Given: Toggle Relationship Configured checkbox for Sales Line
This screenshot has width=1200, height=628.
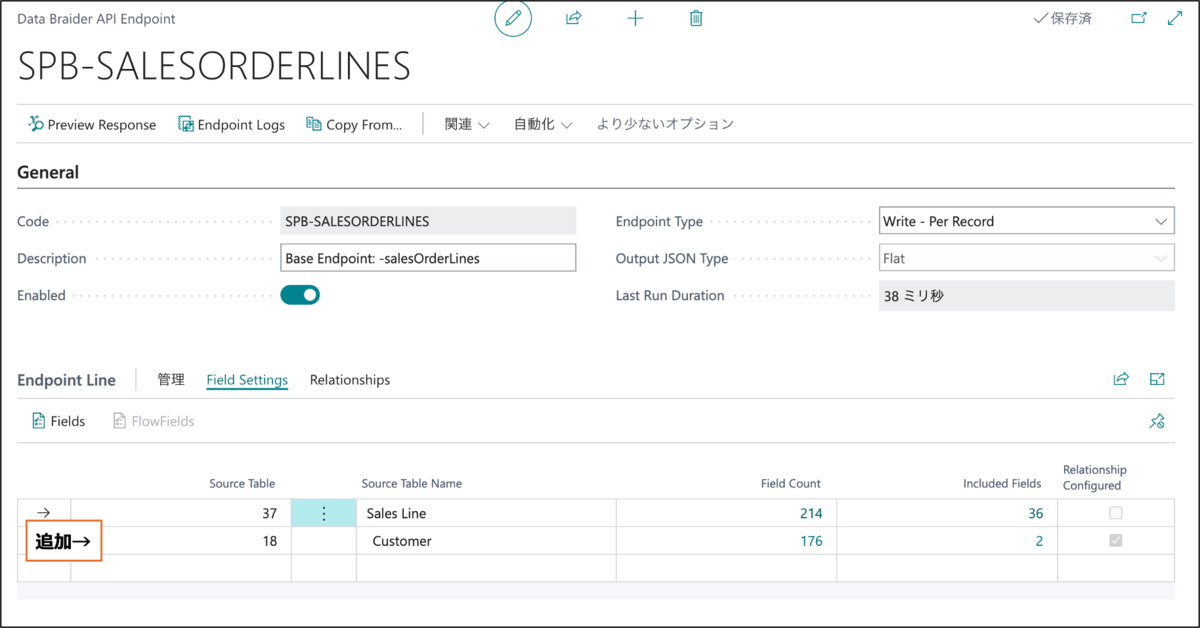Looking at the screenshot, I should (x=1116, y=513).
